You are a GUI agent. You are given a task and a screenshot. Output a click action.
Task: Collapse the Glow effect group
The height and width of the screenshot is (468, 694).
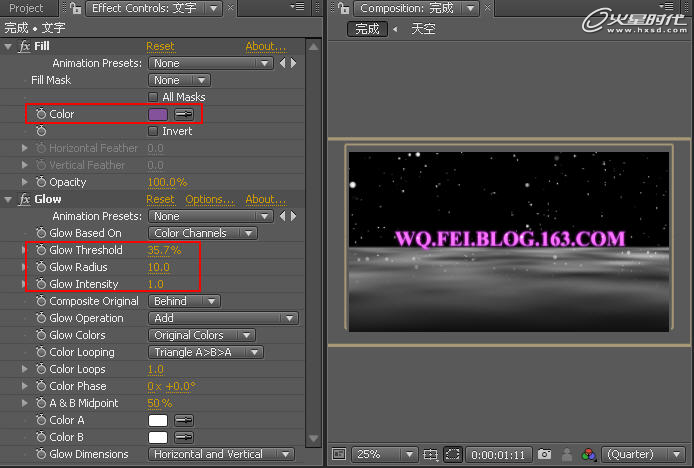click(x=8, y=200)
